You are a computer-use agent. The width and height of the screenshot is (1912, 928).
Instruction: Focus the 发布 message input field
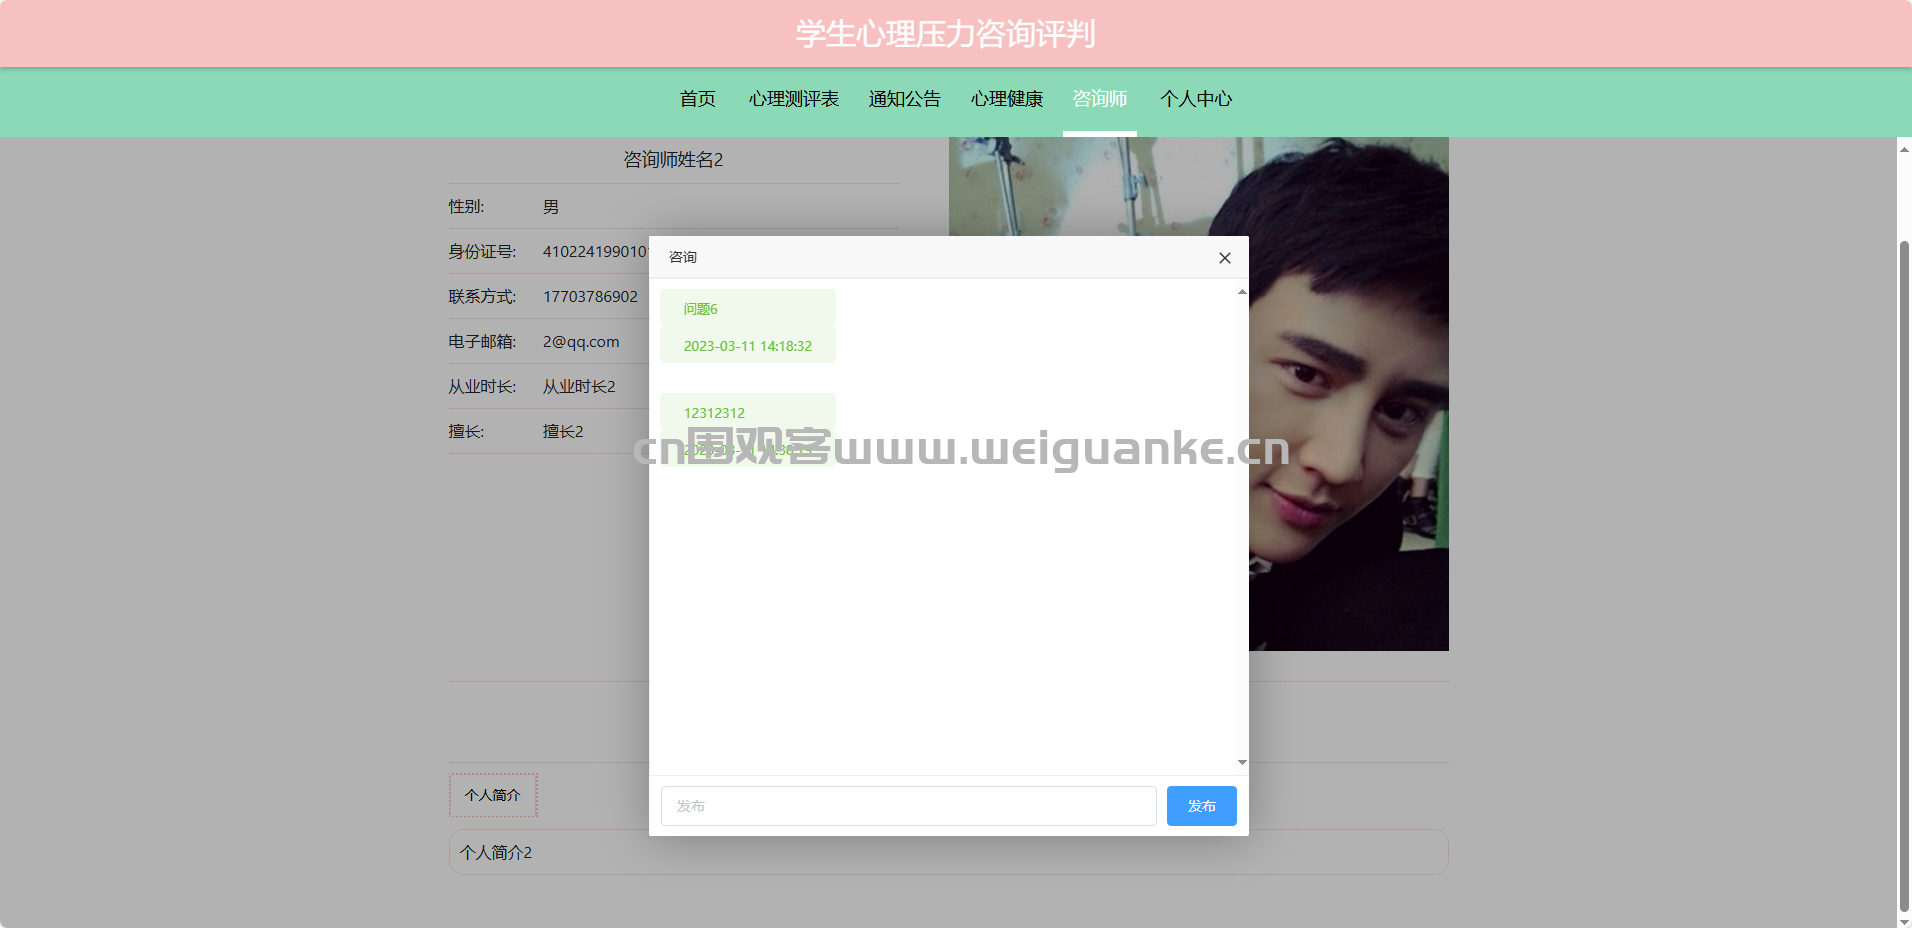pos(908,806)
